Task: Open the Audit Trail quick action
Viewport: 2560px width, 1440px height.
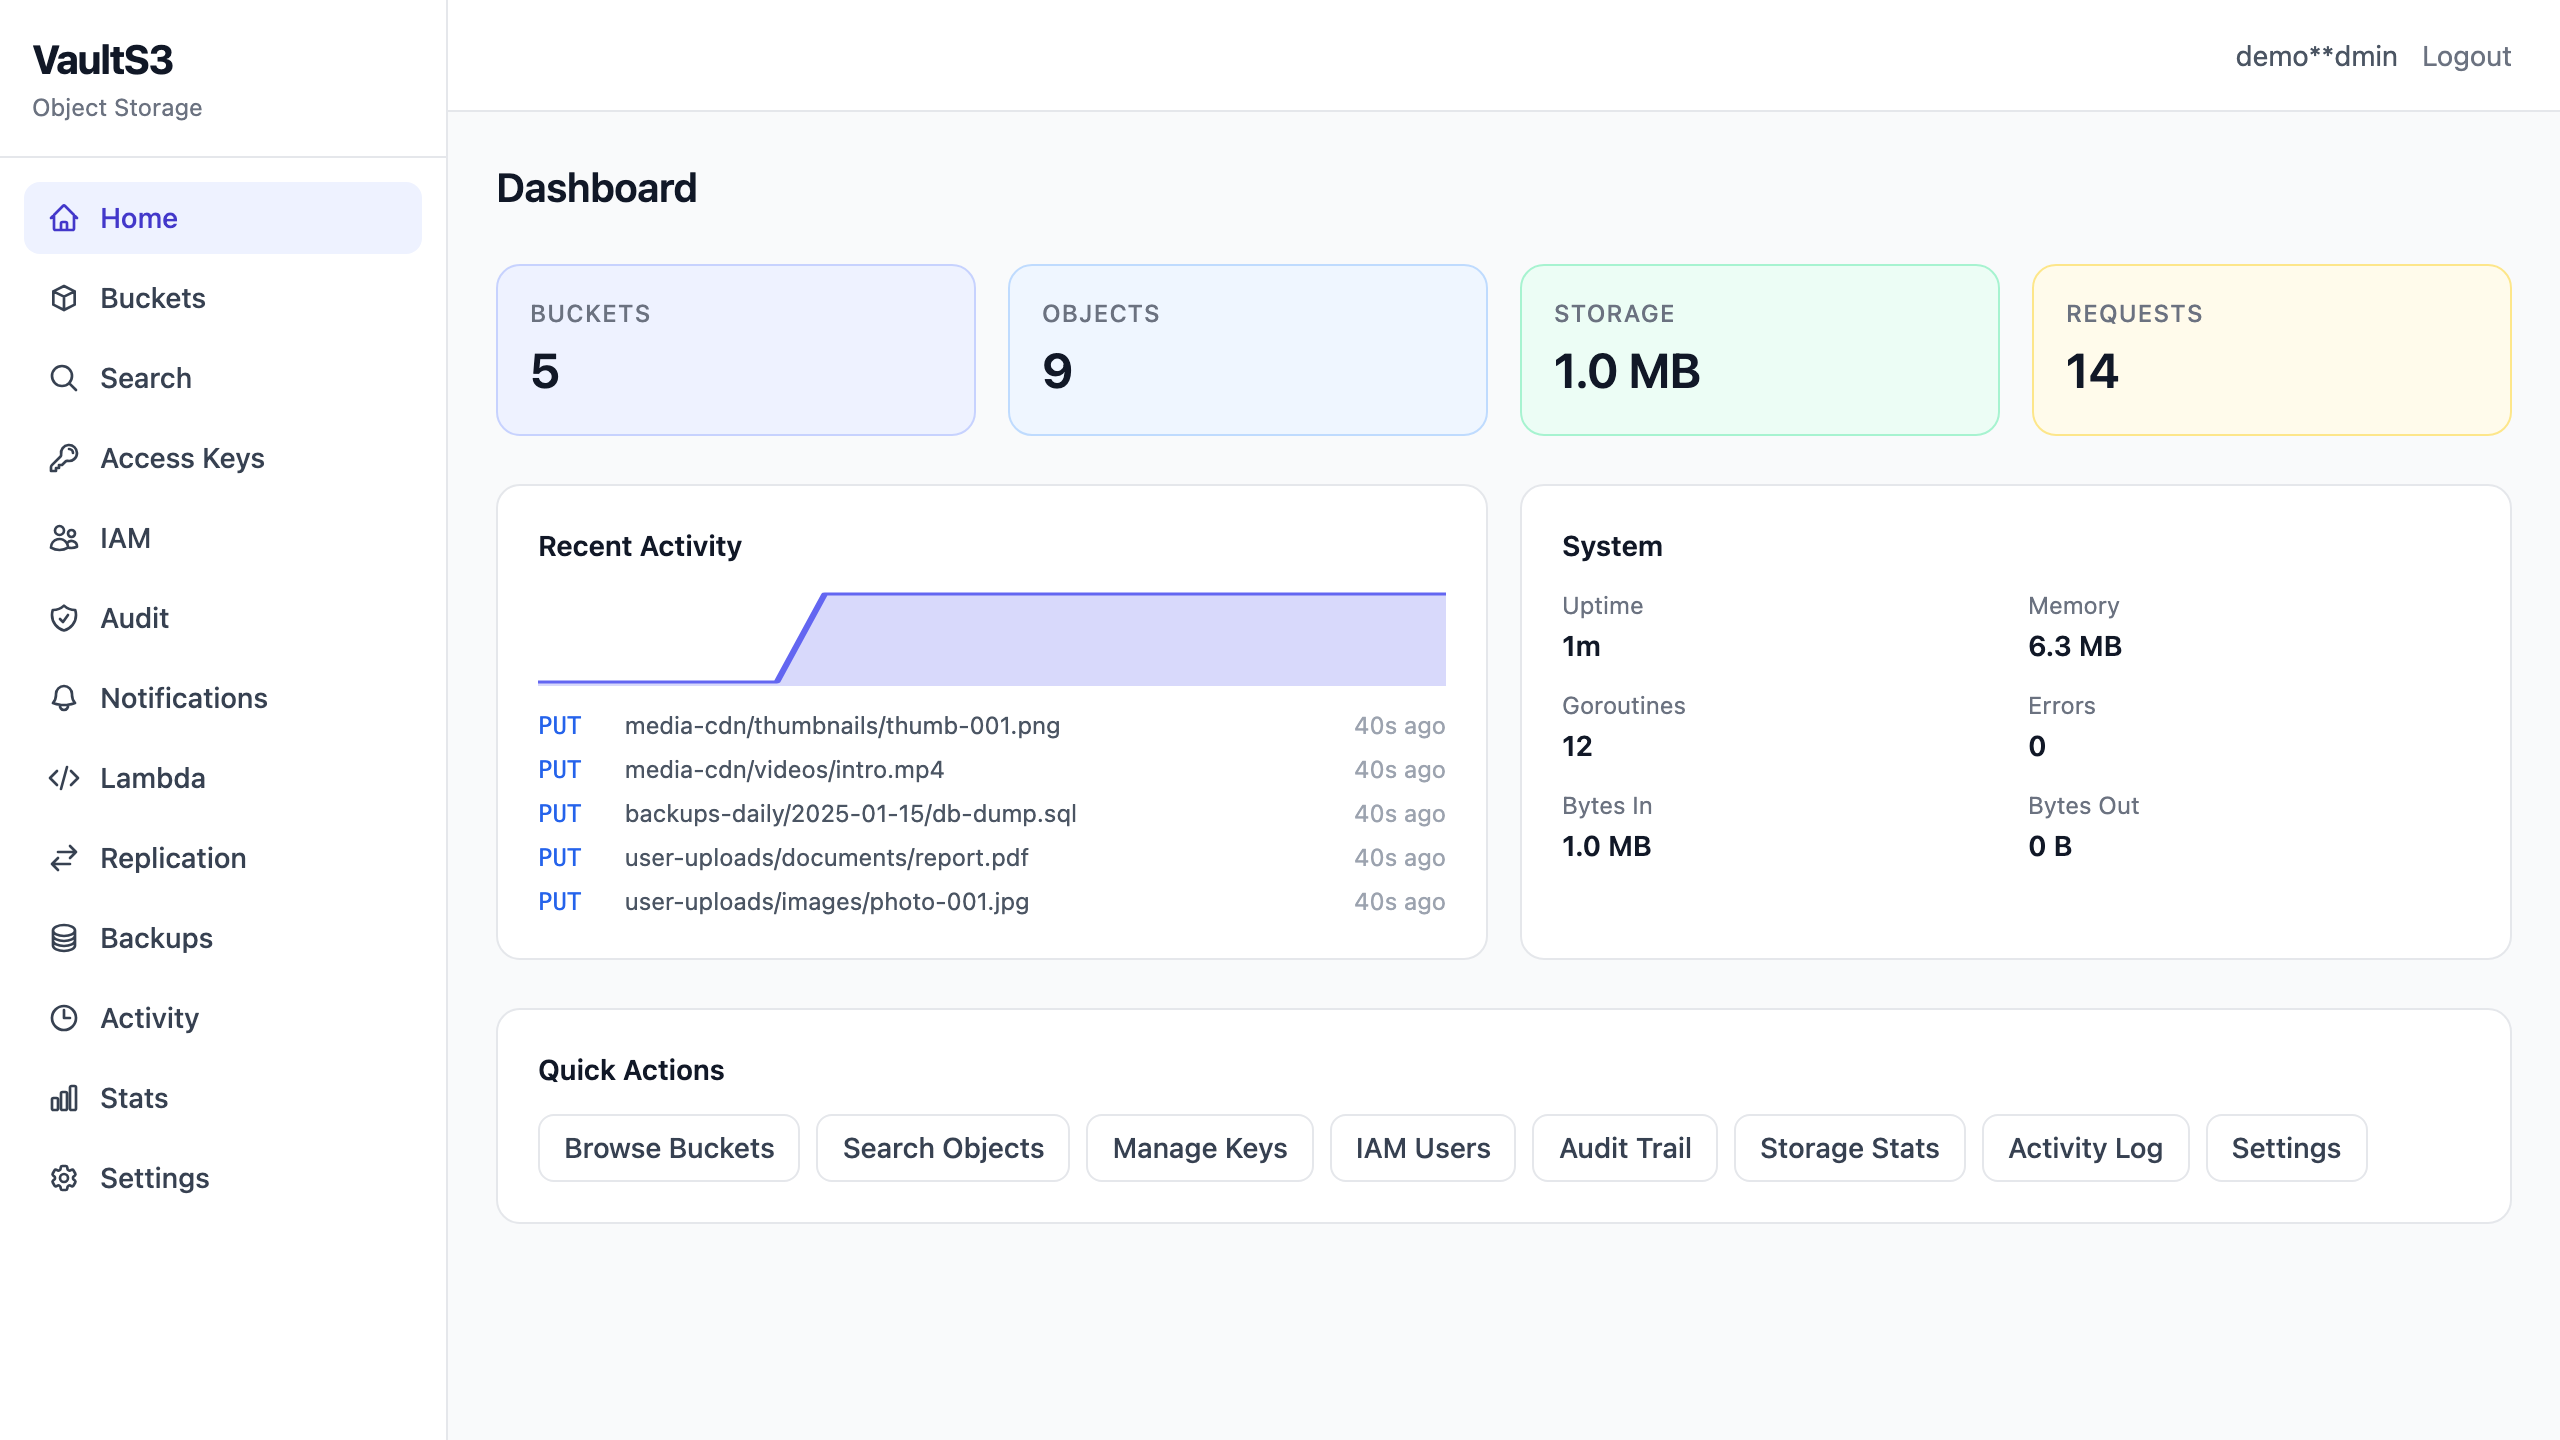Action: tap(1625, 1148)
